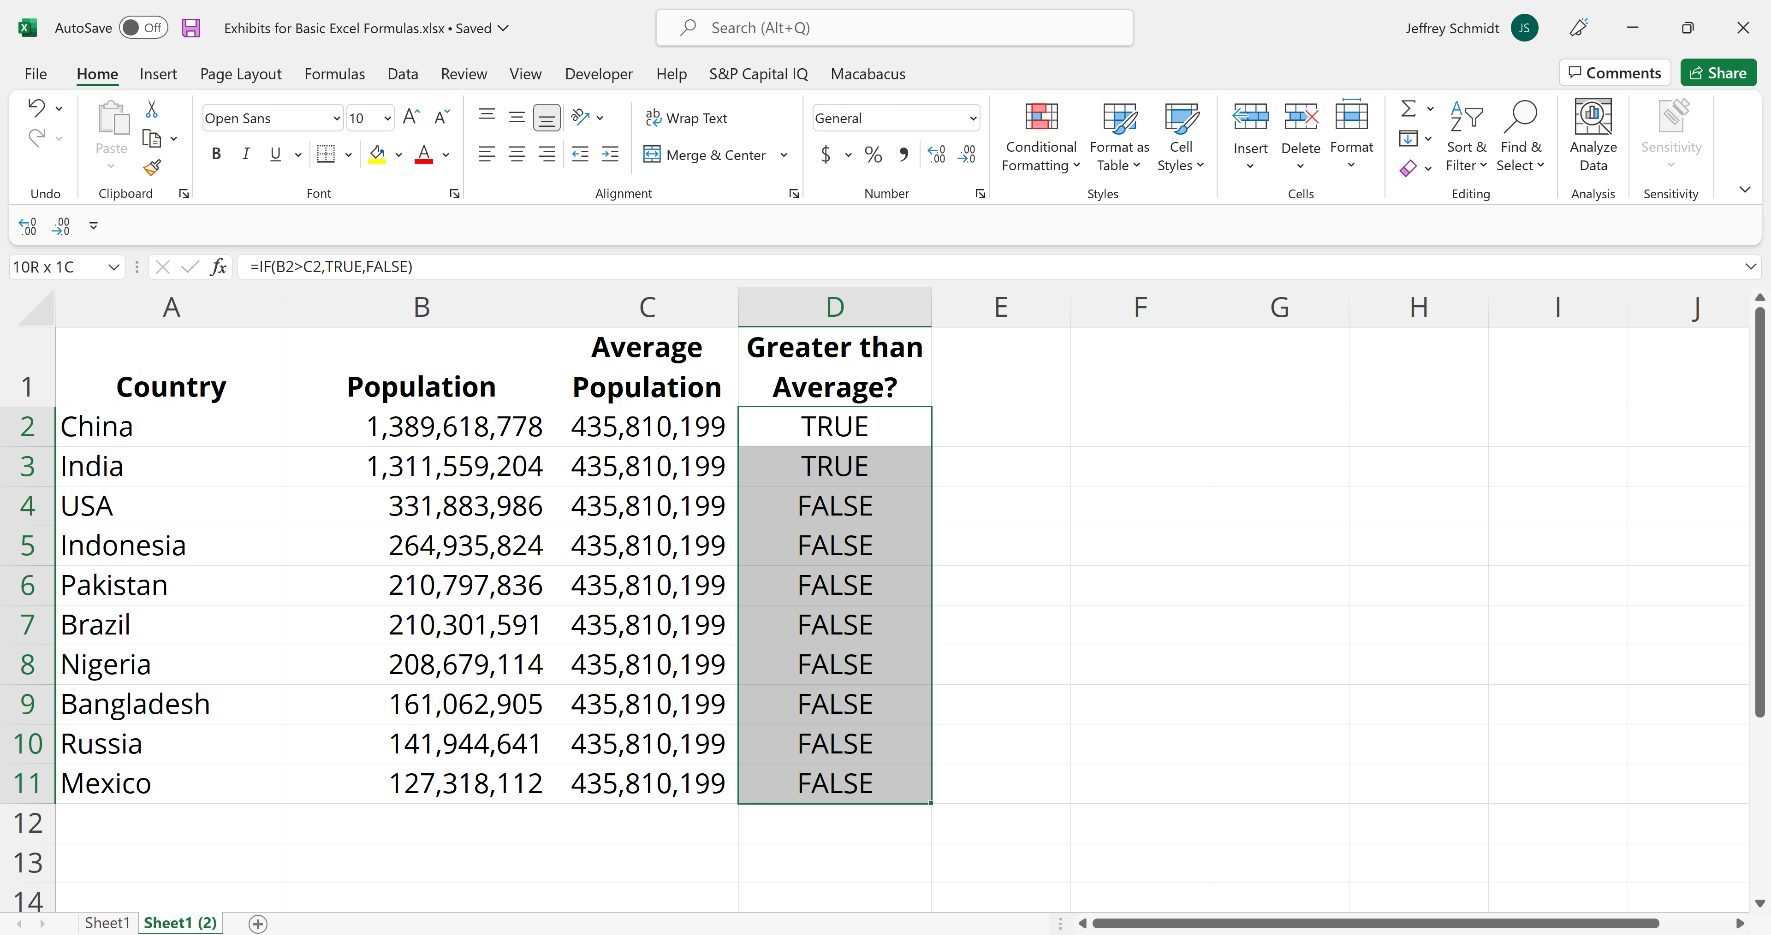Click the Percent Style icon
1771x935 pixels.
[x=873, y=155]
